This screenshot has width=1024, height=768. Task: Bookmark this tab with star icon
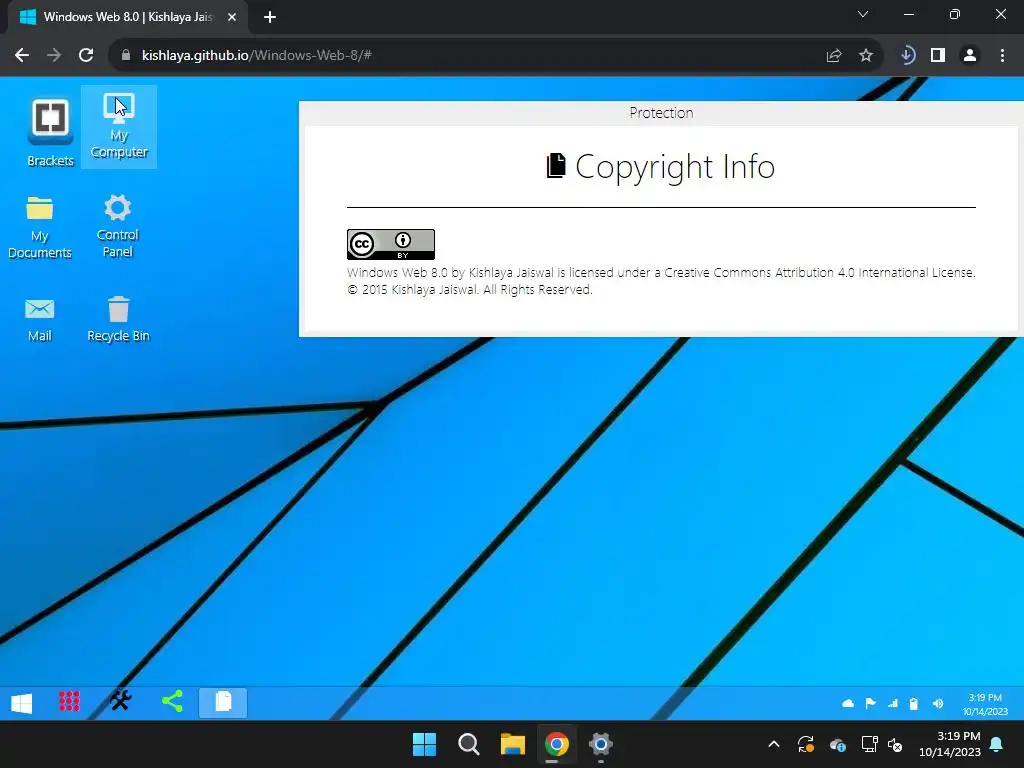click(x=866, y=56)
